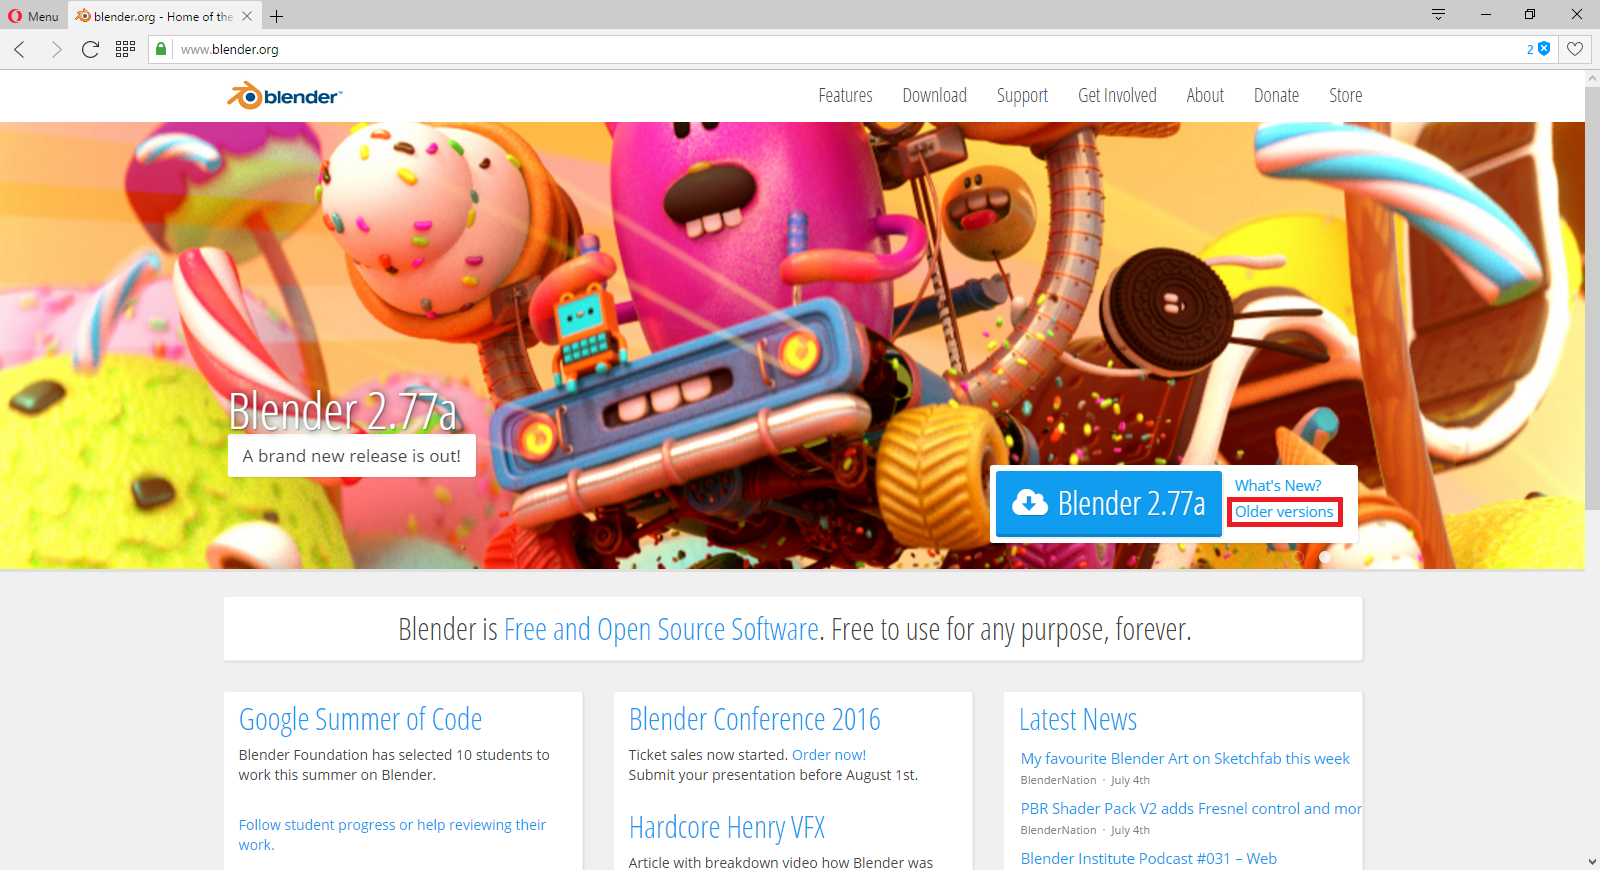Go back with the back arrow
Image resolution: width=1600 pixels, height=870 pixels.
pos(20,49)
